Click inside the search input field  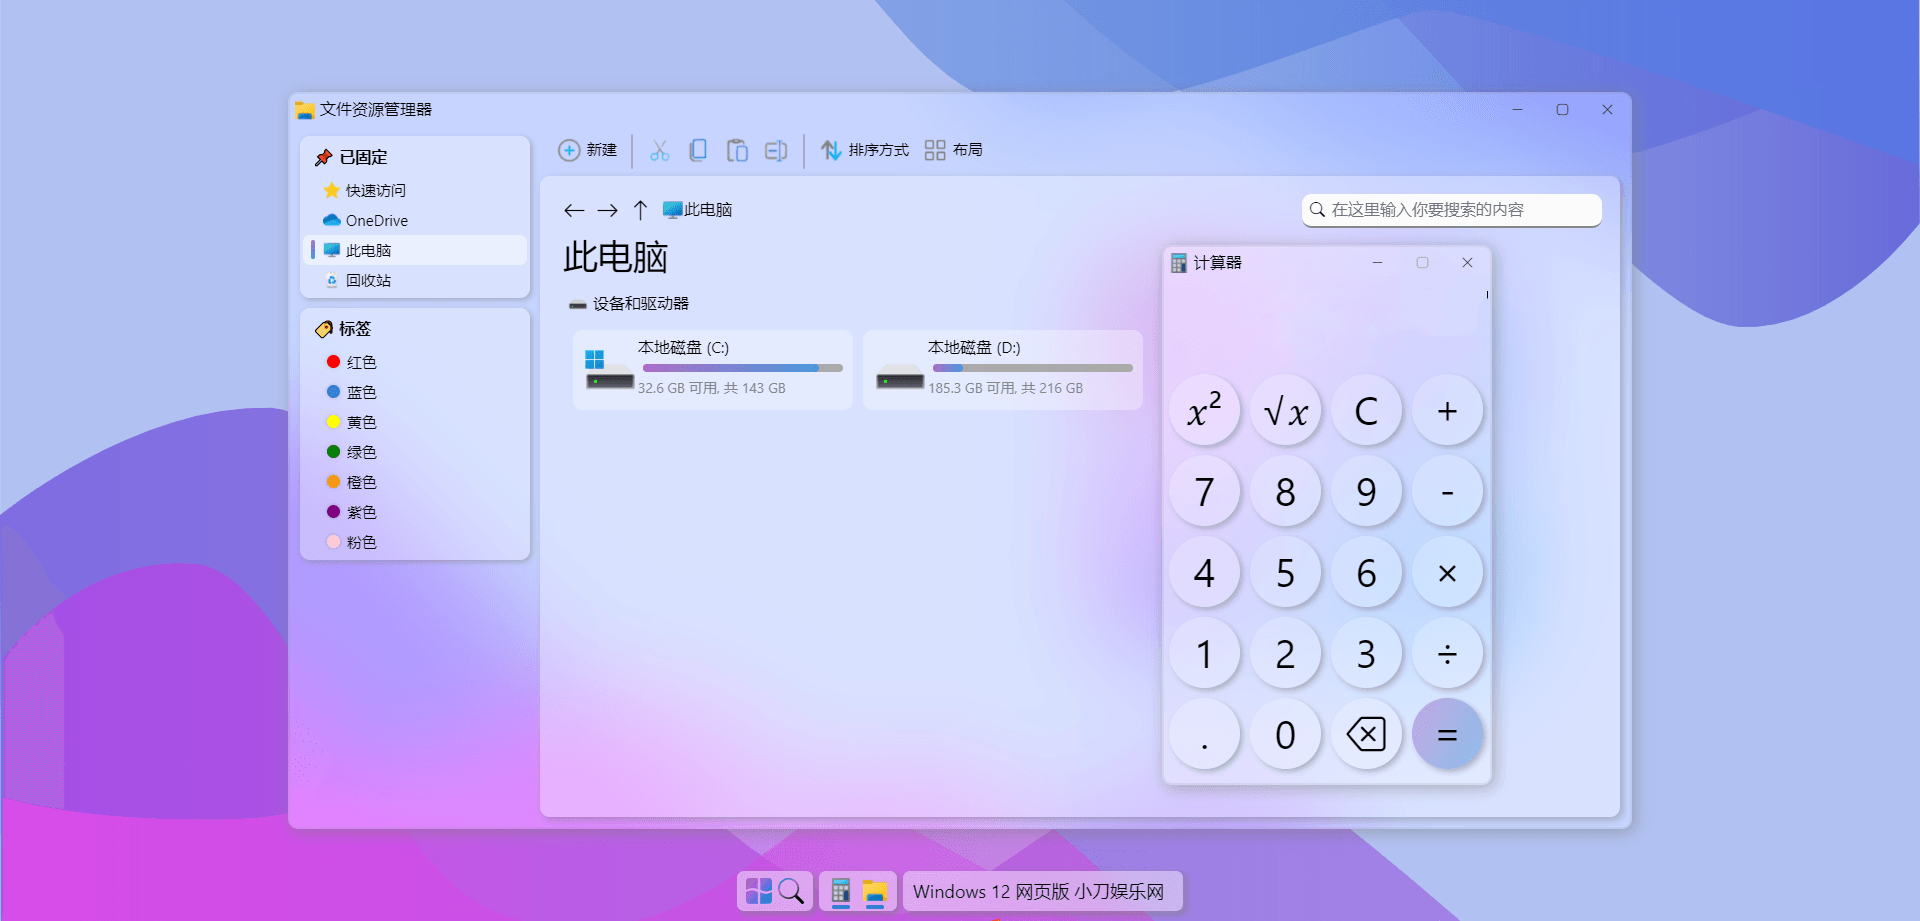tap(1450, 210)
